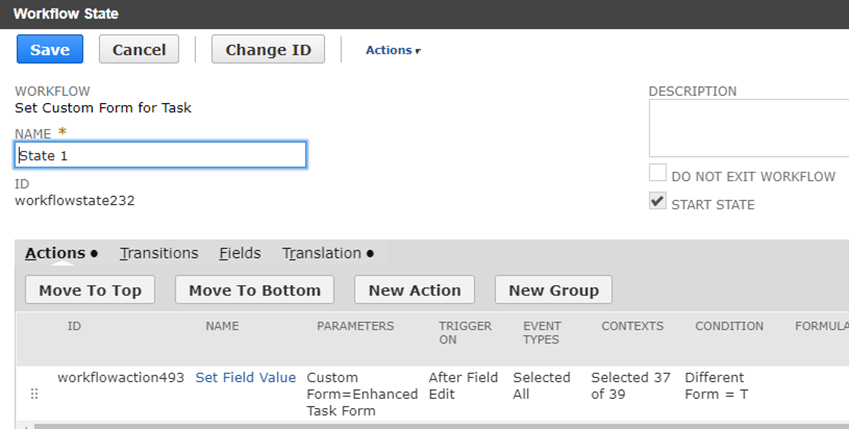Cancel editing the workflow state
This screenshot has width=849, height=429.
pos(139,49)
